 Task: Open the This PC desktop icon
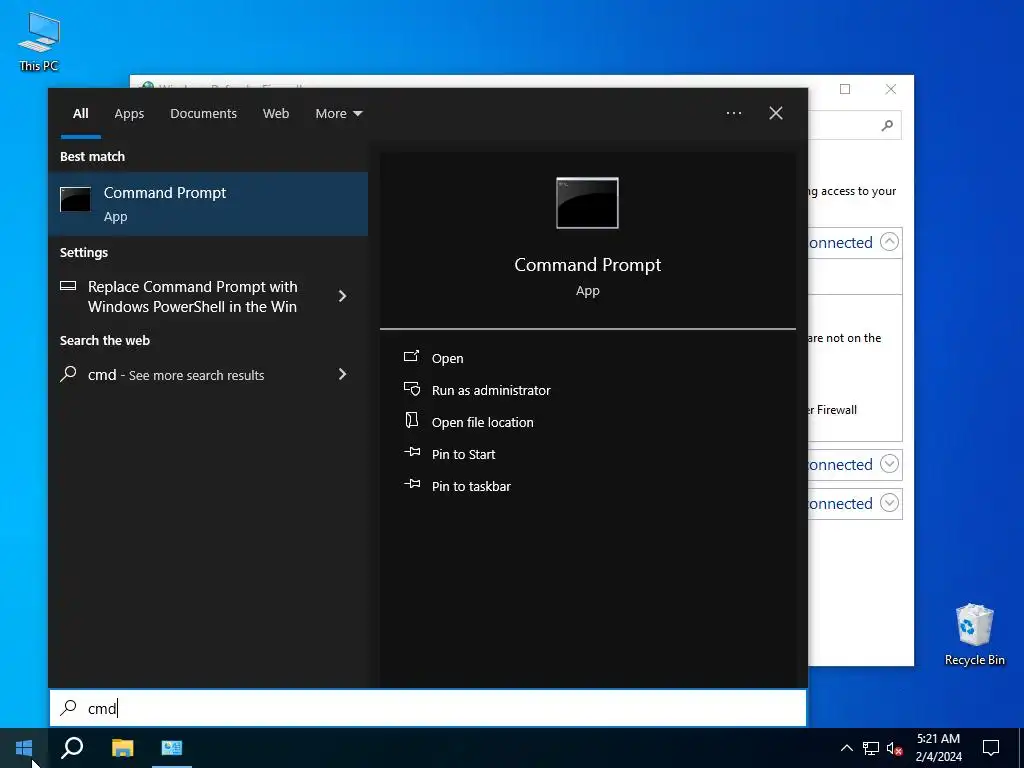[x=39, y=41]
